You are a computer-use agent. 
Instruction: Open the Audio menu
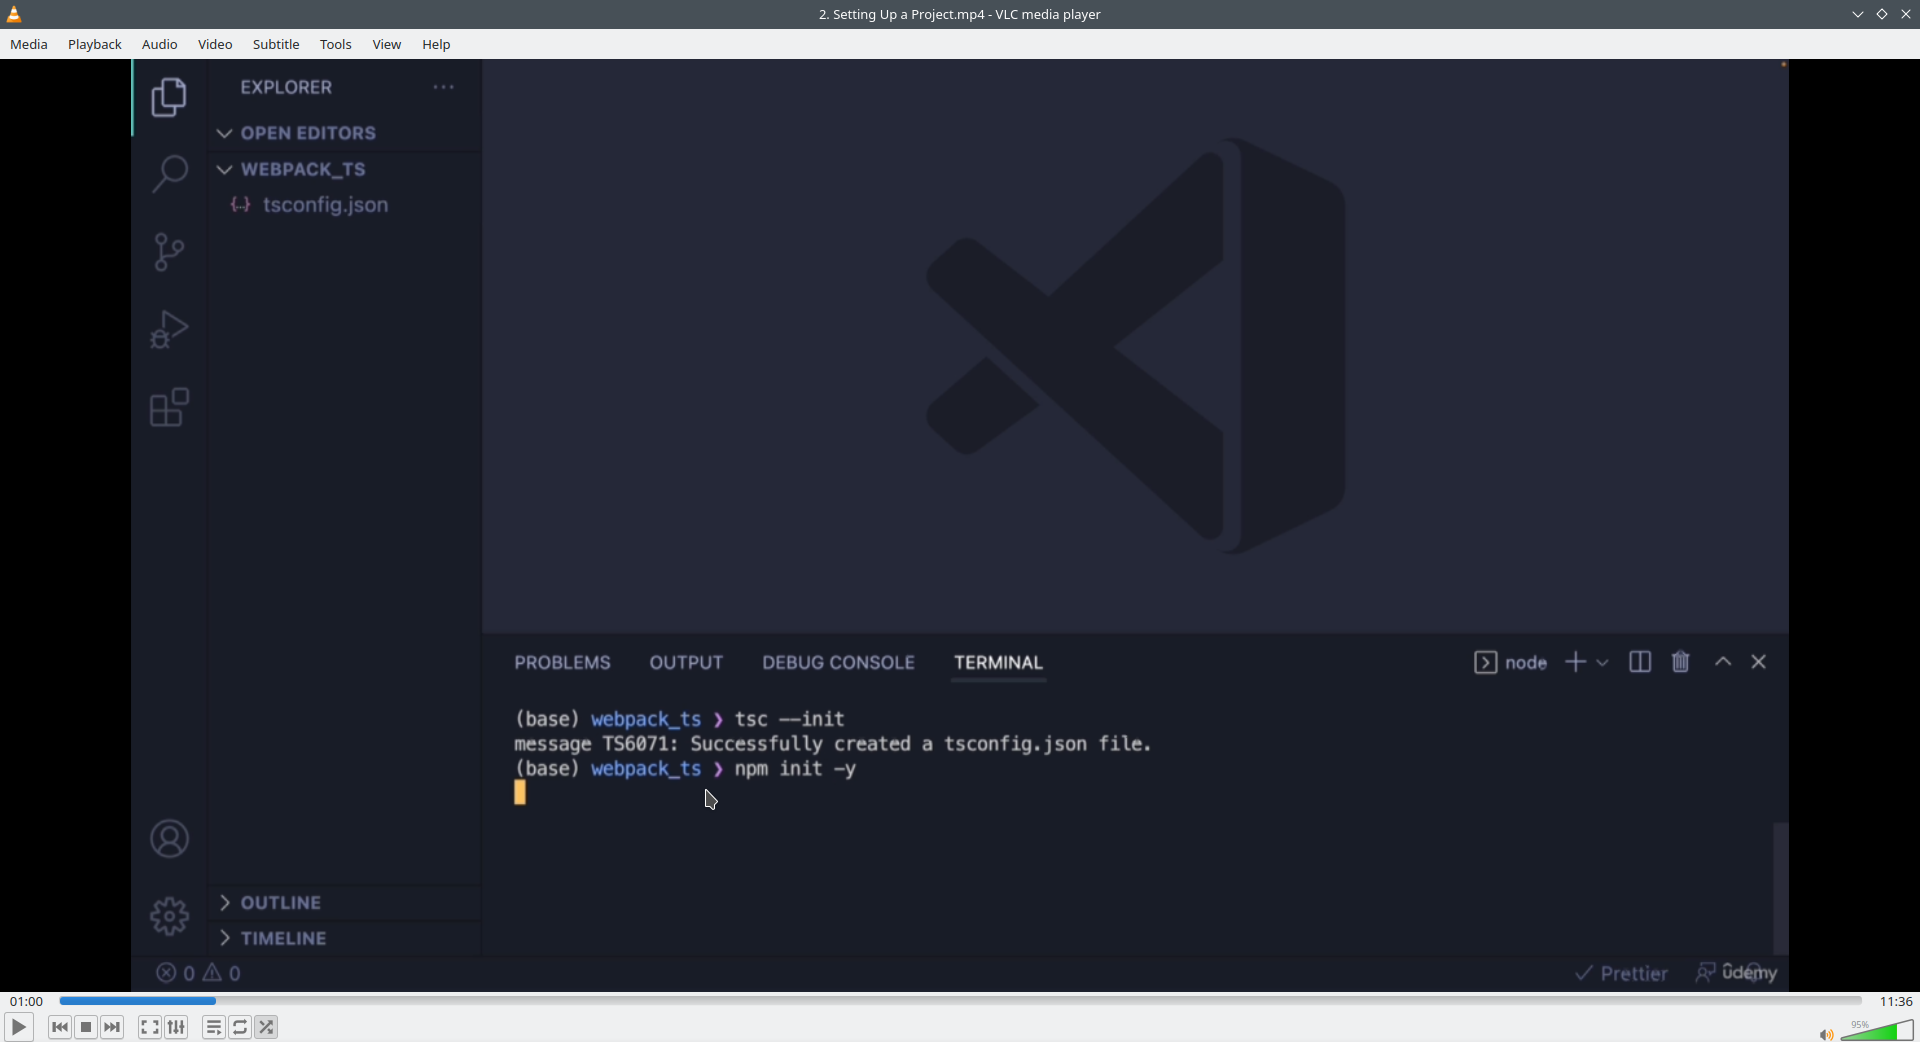(x=160, y=44)
